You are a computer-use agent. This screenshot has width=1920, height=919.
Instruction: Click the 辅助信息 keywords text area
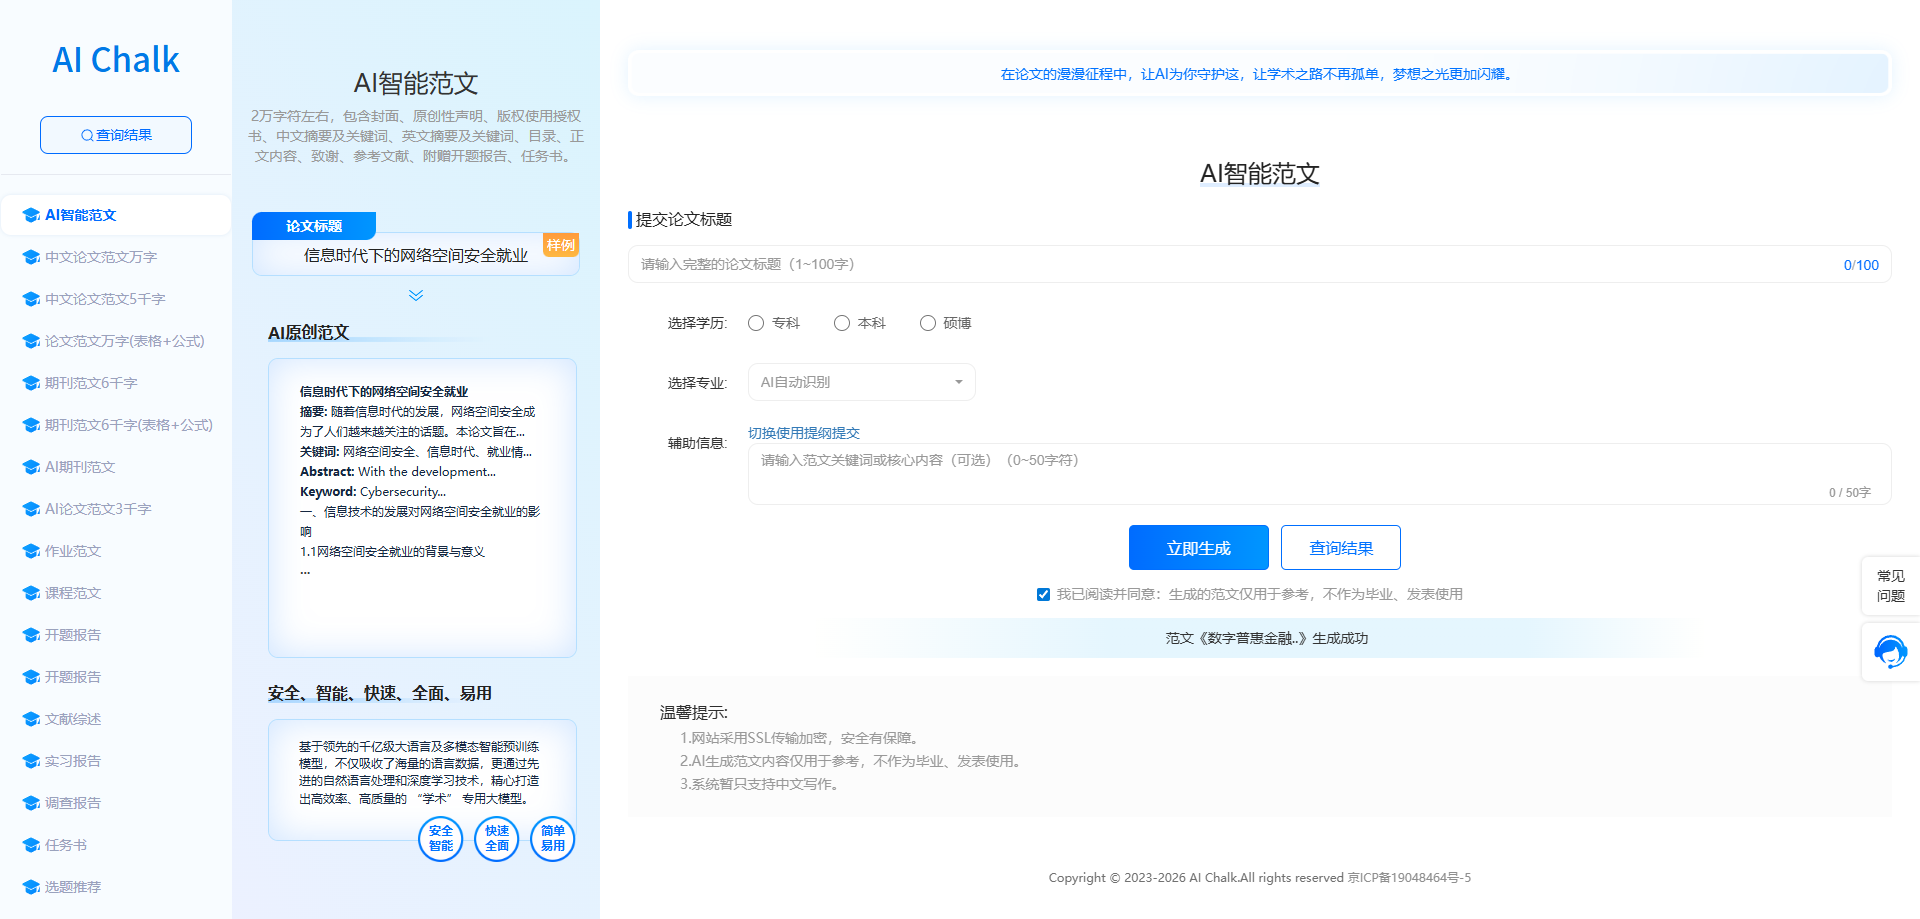click(x=1320, y=474)
